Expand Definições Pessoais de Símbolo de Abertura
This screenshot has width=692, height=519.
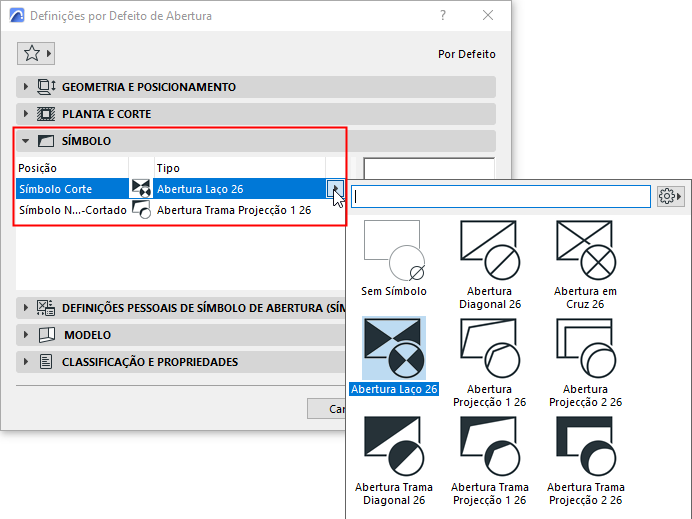click(26, 308)
